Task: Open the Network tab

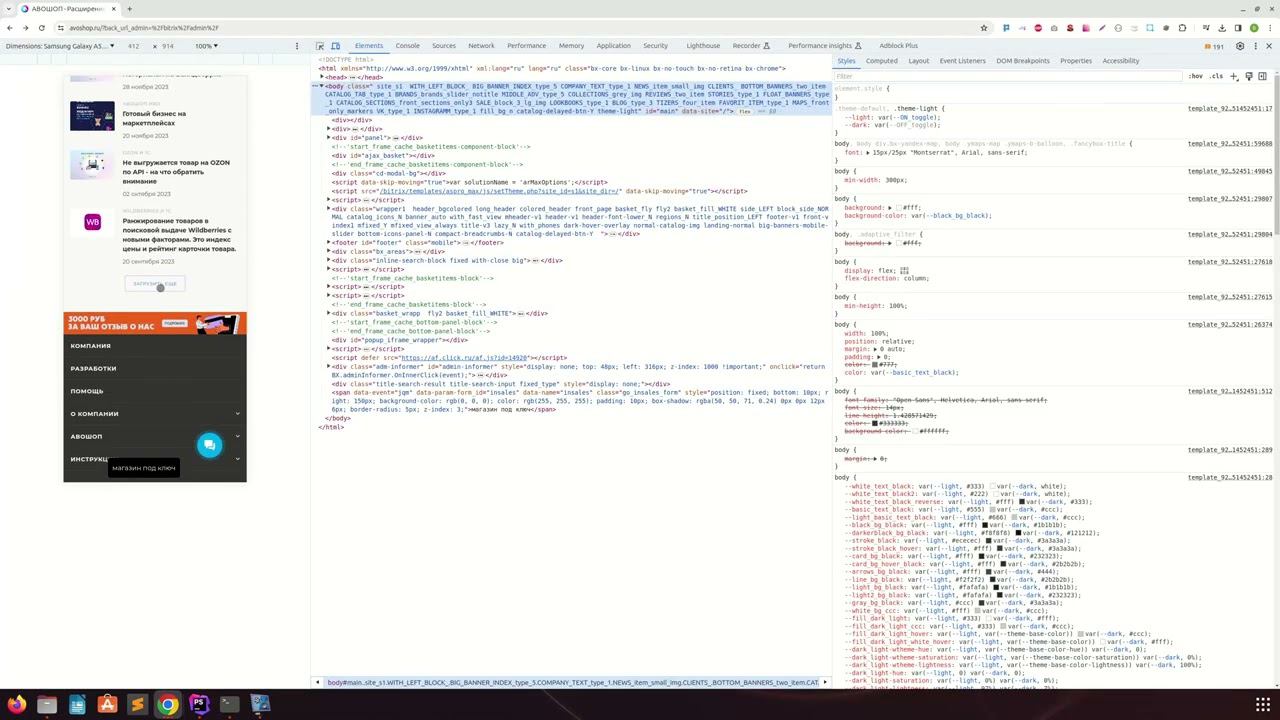Action: (x=481, y=46)
